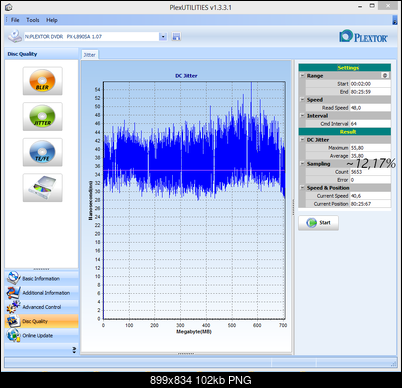Collapse the Sampling group
The image size is (402, 388).
302,164
